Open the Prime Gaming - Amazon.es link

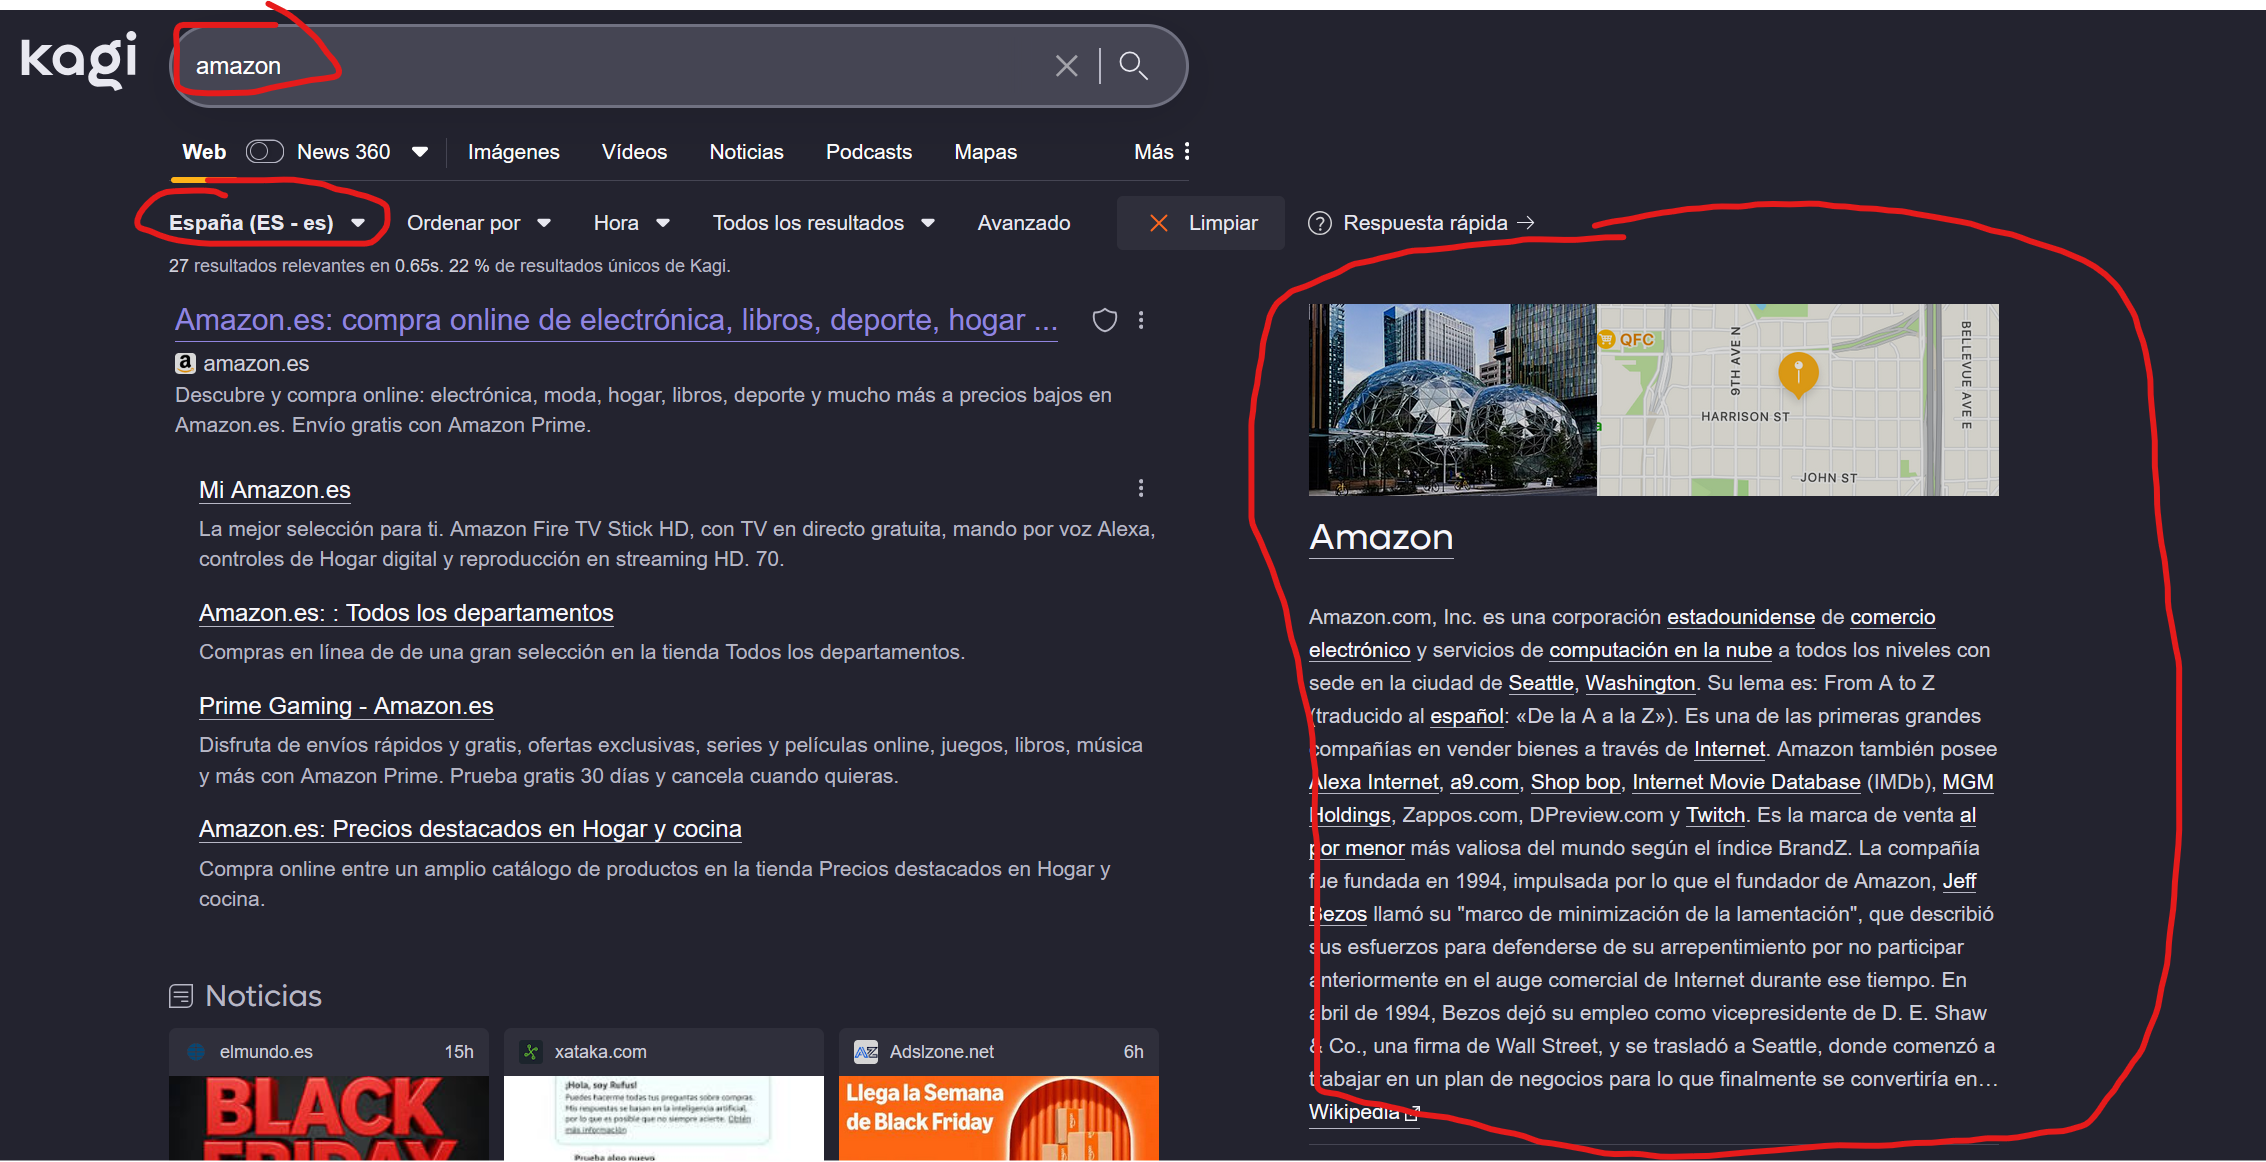[346, 706]
